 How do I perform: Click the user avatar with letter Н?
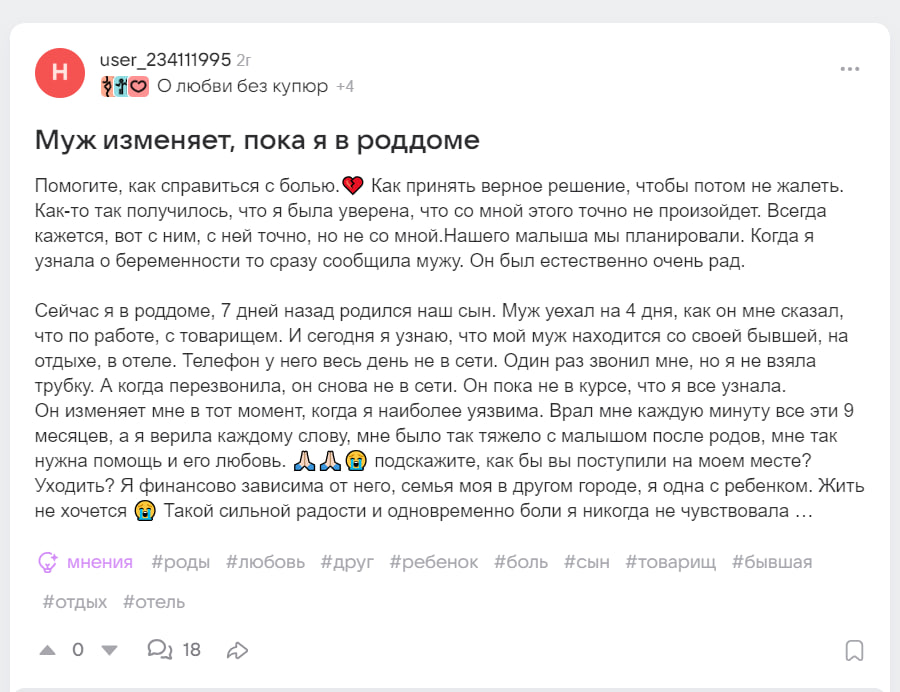click(60, 73)
